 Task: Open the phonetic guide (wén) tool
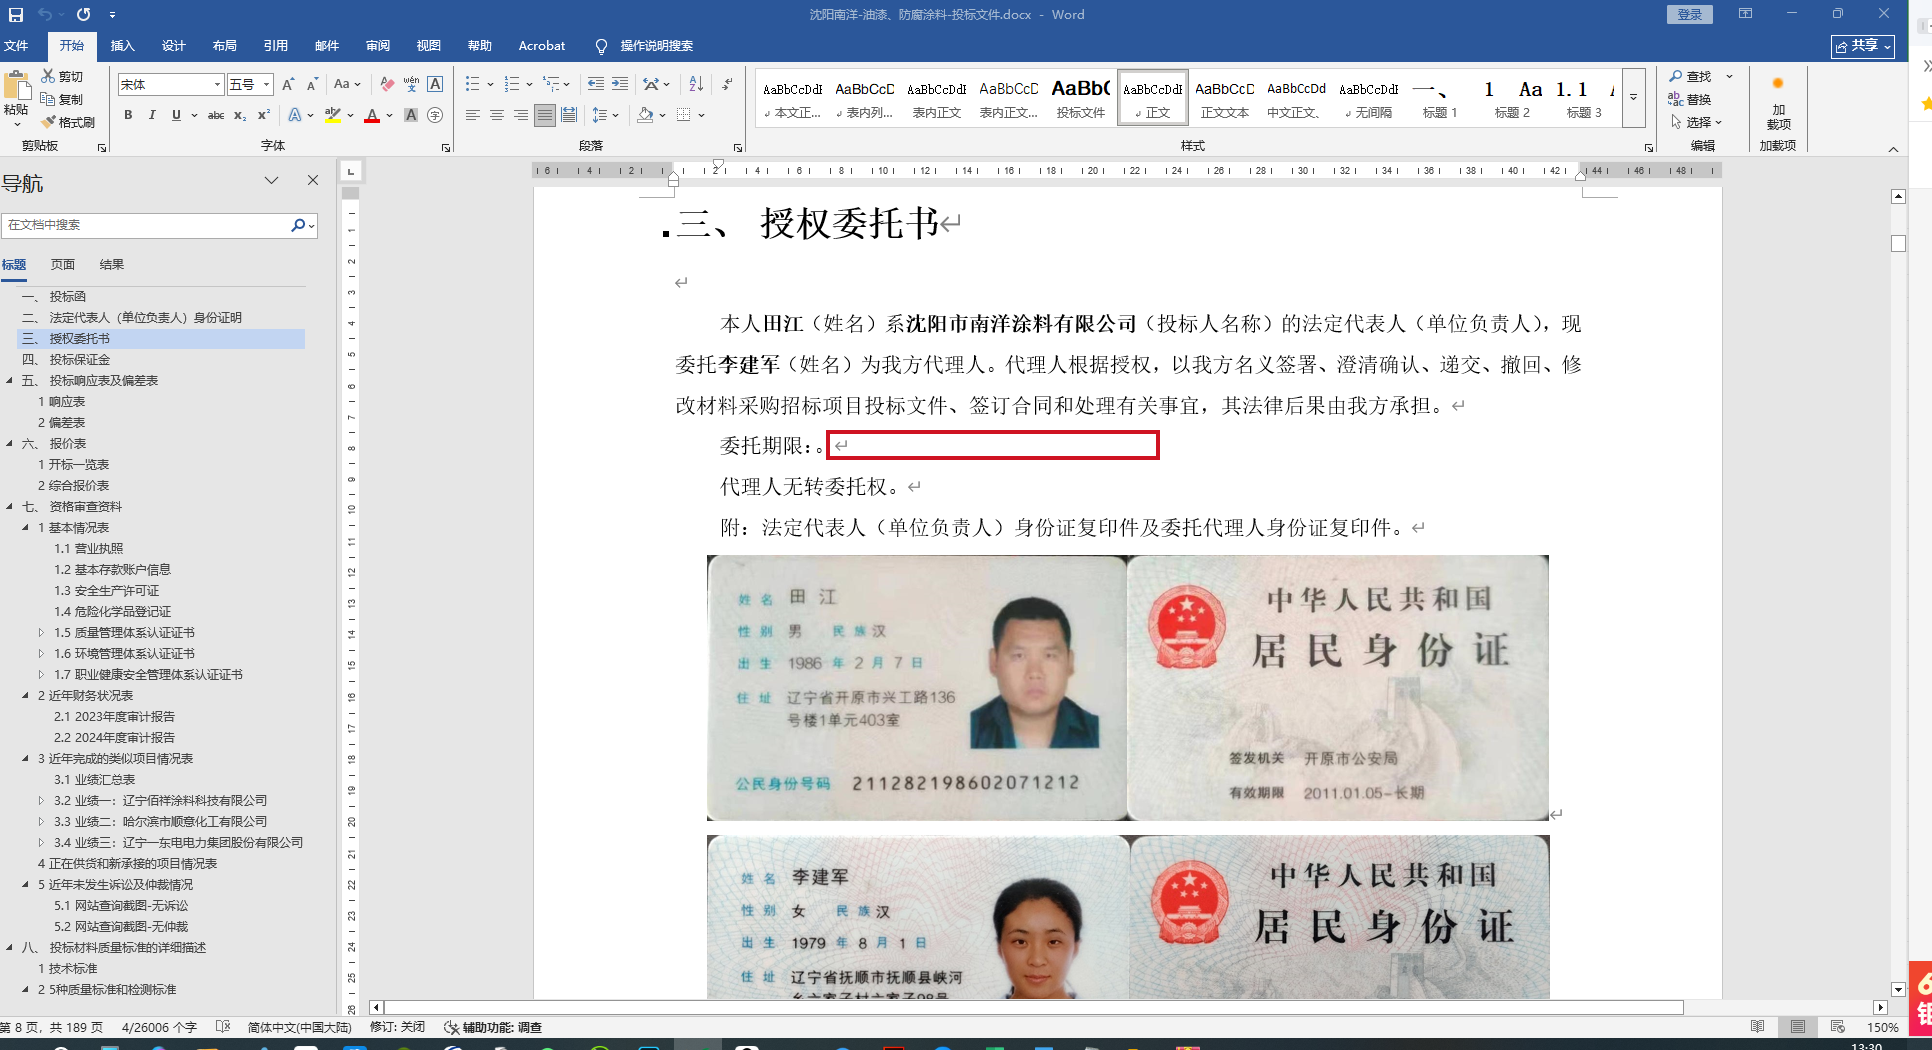(x=411, y=85)
